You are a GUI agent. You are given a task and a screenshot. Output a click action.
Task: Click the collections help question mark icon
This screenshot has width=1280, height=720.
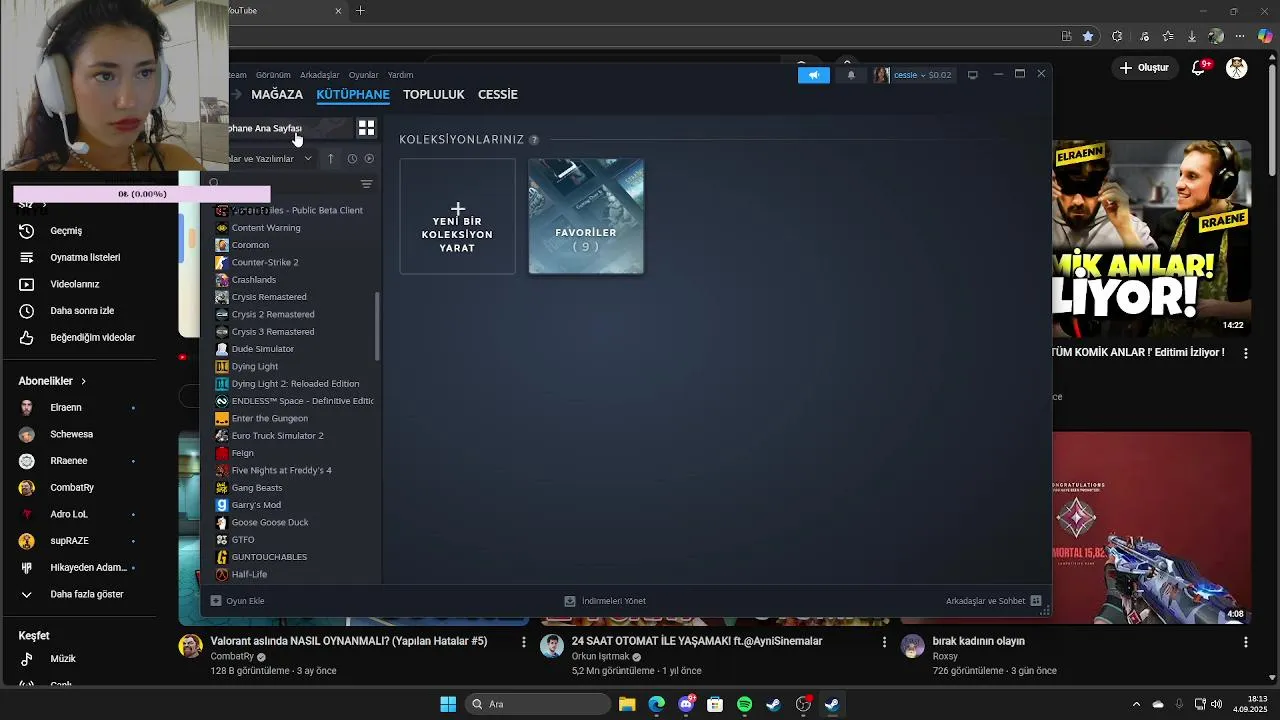click(x=534, y=140)
